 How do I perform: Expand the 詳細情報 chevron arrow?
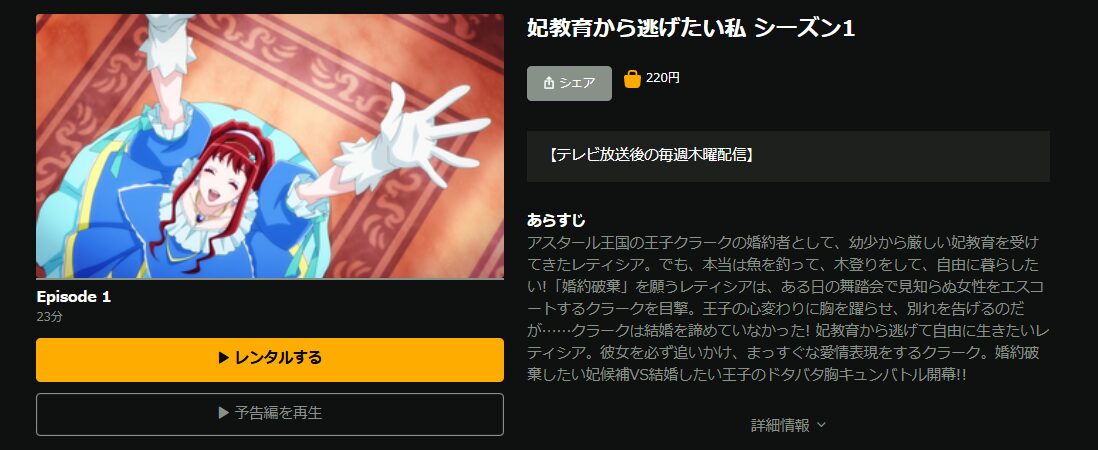tap(821, 425)
